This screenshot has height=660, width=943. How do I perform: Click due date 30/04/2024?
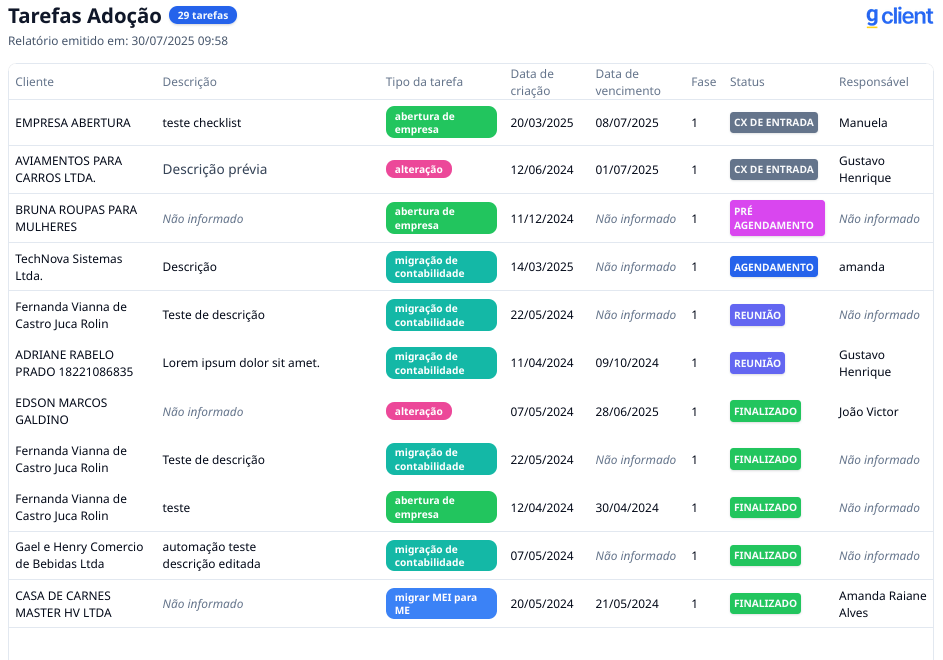[x=627, y=508]
